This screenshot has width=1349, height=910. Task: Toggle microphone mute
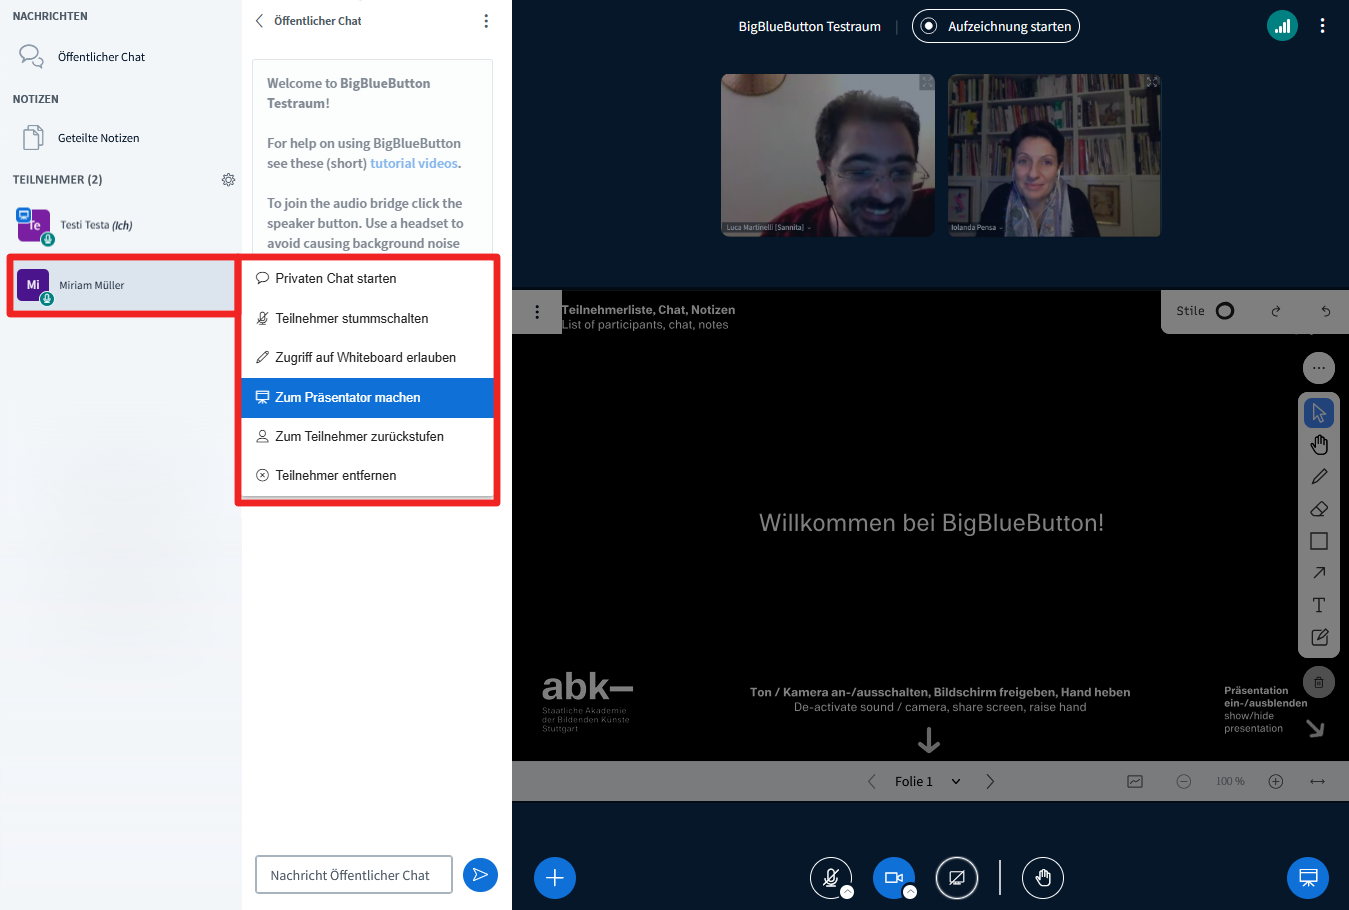830,877
